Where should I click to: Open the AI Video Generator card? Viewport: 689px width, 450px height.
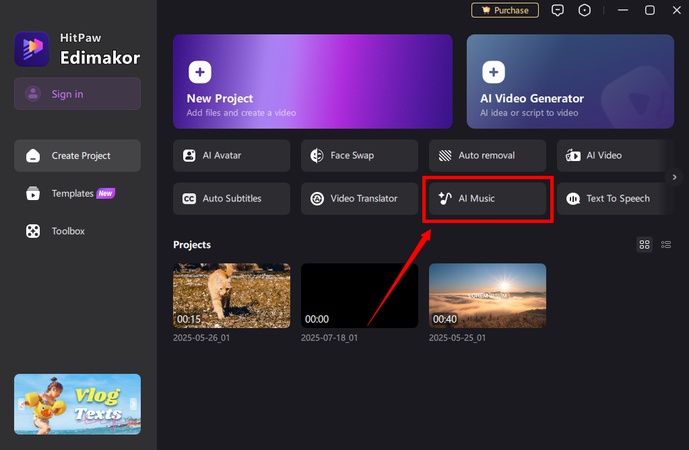(570, 81)
